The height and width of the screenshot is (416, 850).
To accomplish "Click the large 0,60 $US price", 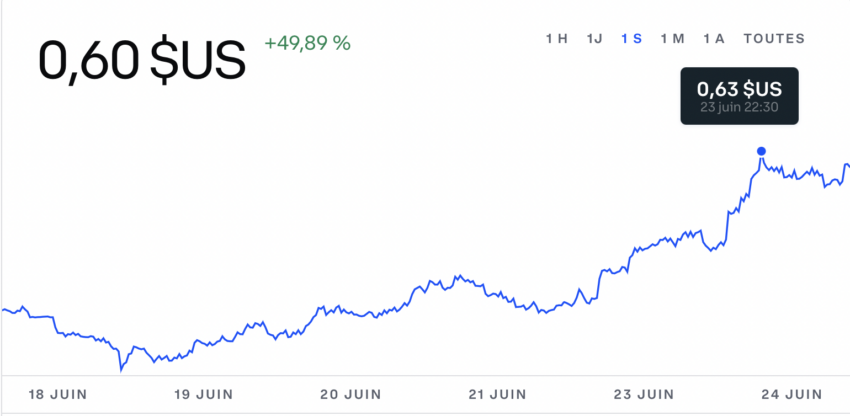I will (x=142, y=60).
